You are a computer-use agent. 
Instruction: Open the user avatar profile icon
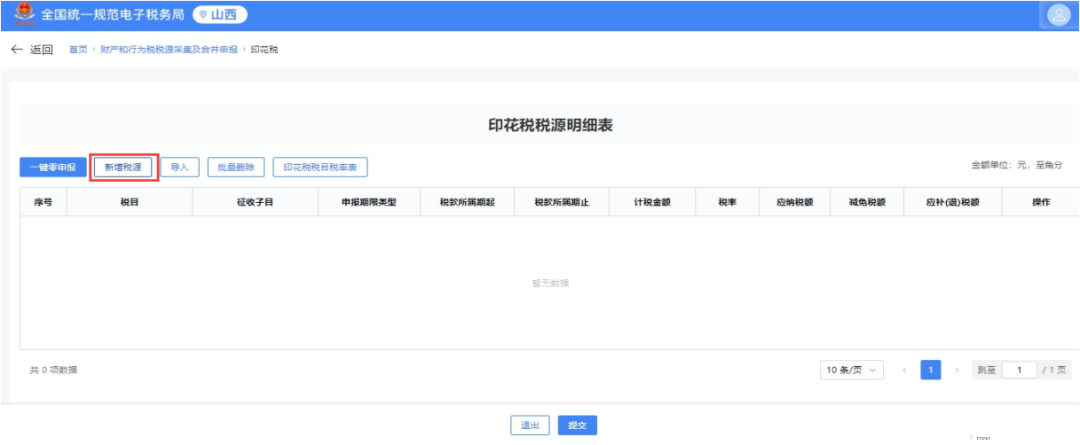click(1058, 15)
